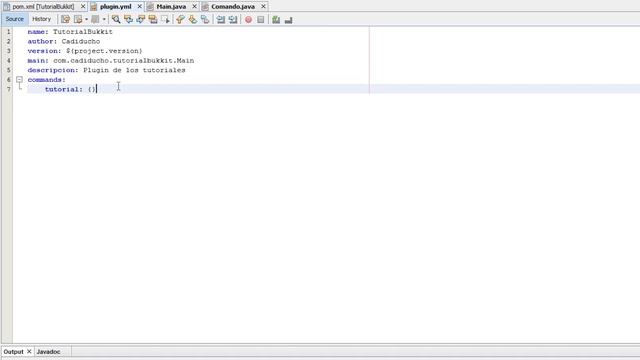Open the Main.java tab
This screenshot has width=640, height=360.
[x=171, y=7]
